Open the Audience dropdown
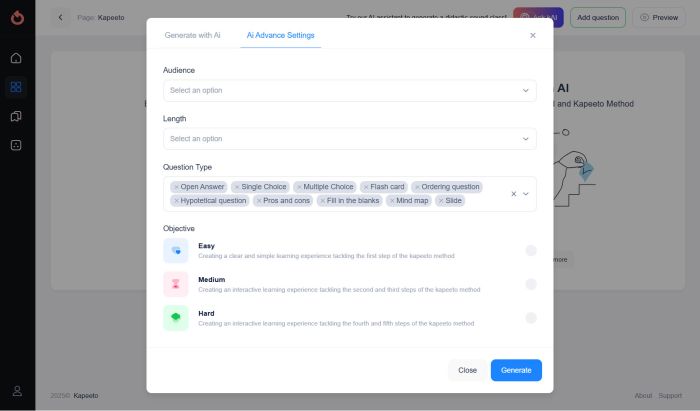This screenshot has width=700, height=411. 350,90
